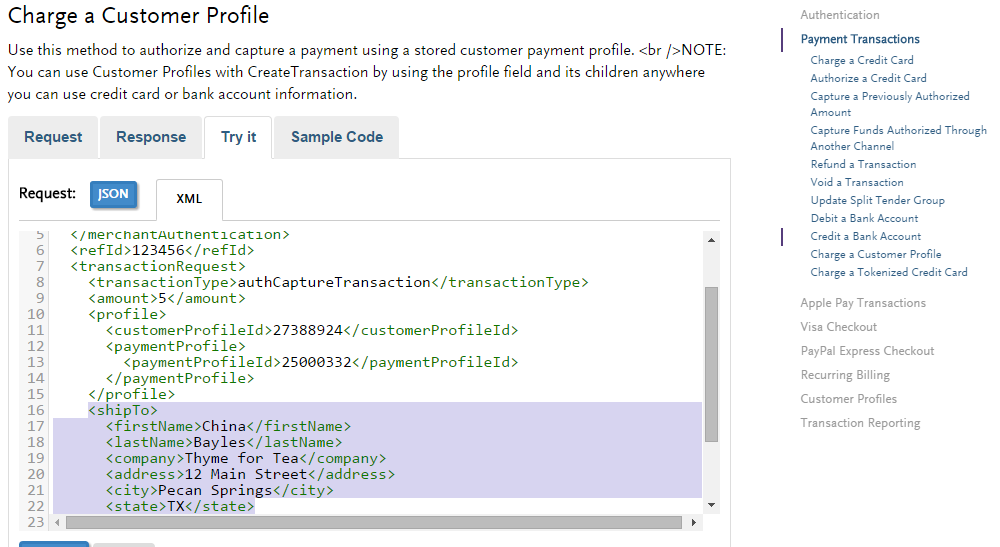Switch request format to JSON
The height and width of the screenshot is (547, 1000).
[x=113, y=194]
